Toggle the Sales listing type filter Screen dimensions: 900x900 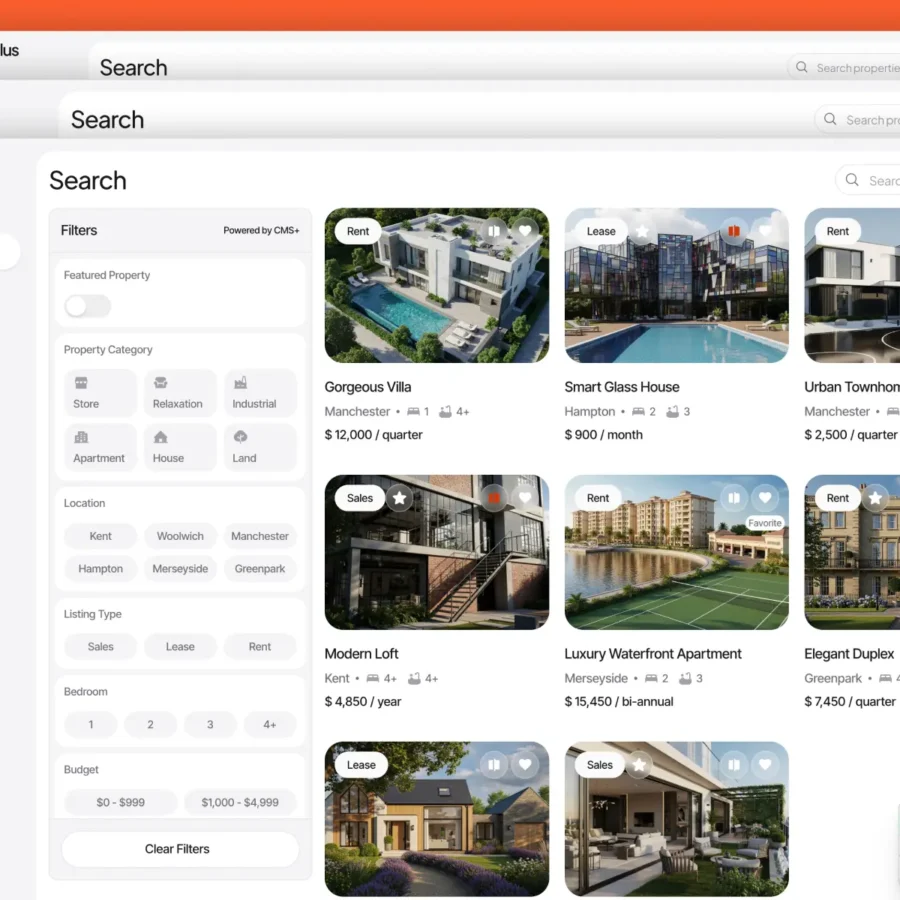[99, 647]
